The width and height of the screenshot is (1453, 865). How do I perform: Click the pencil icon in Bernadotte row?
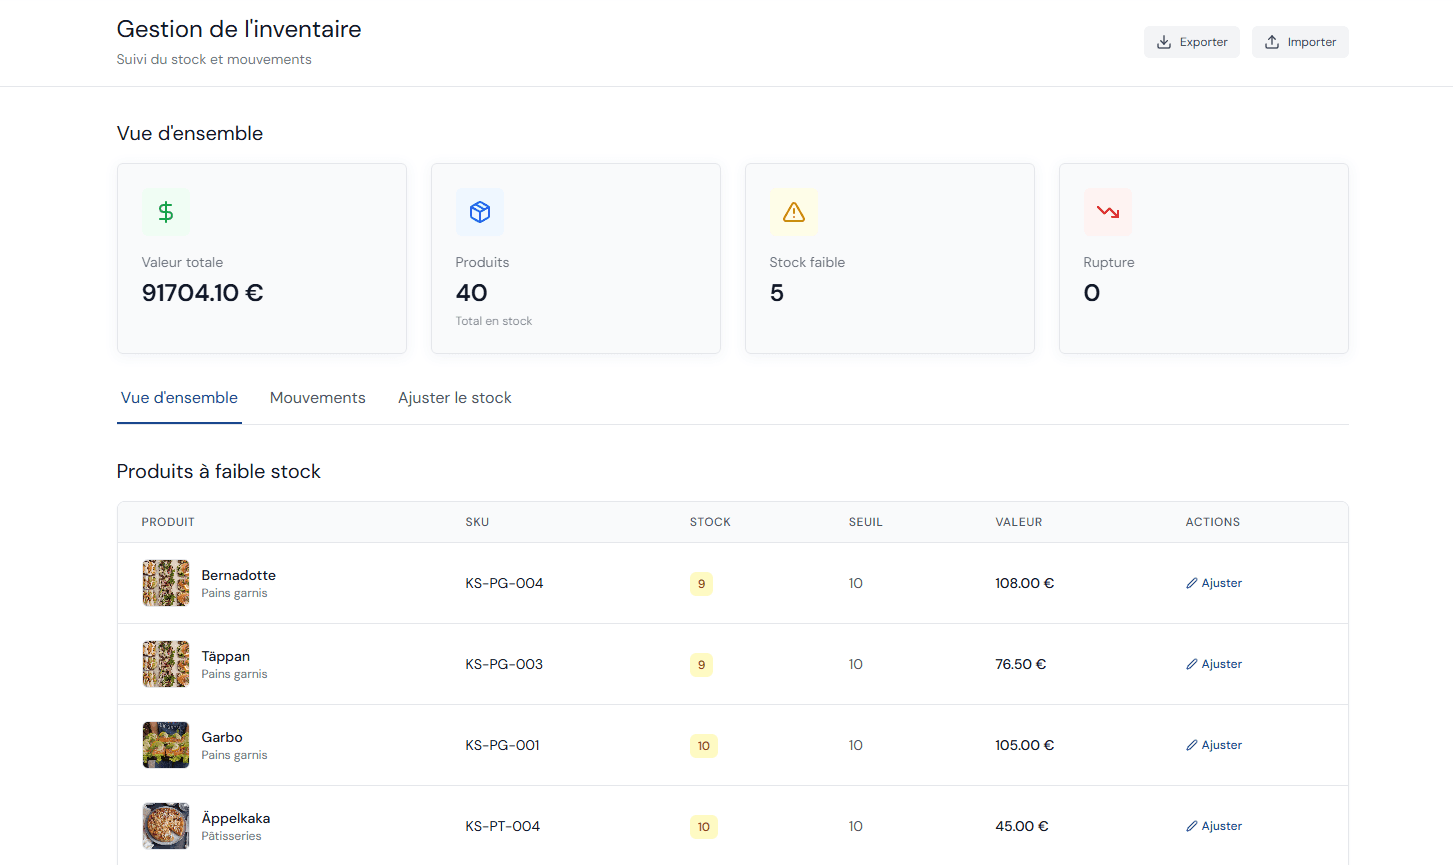pos(1192,583)
